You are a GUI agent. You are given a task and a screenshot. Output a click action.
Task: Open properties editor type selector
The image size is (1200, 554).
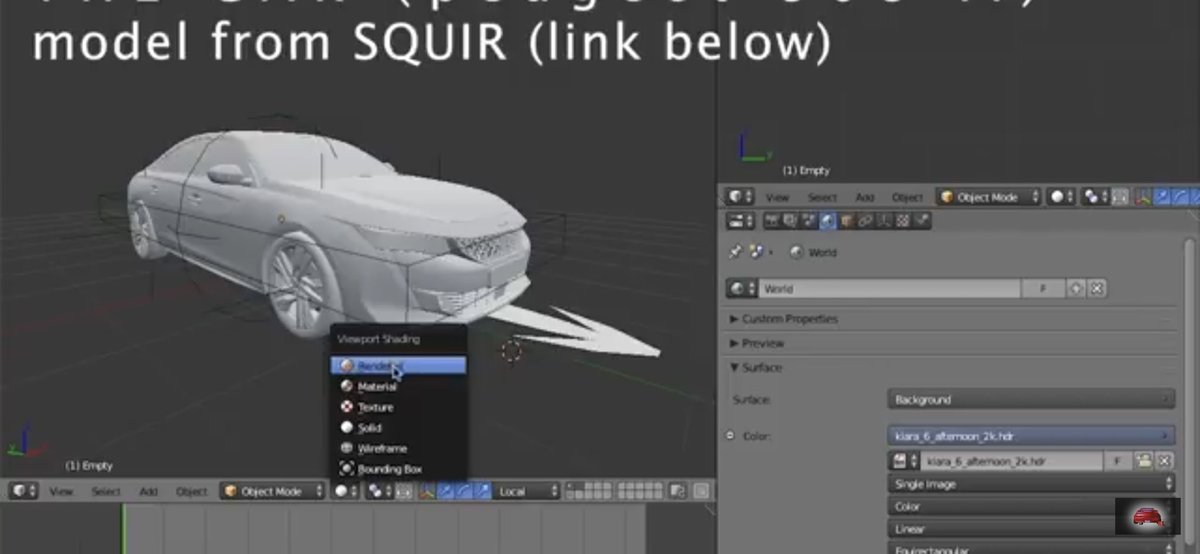(x=740, y=221)
